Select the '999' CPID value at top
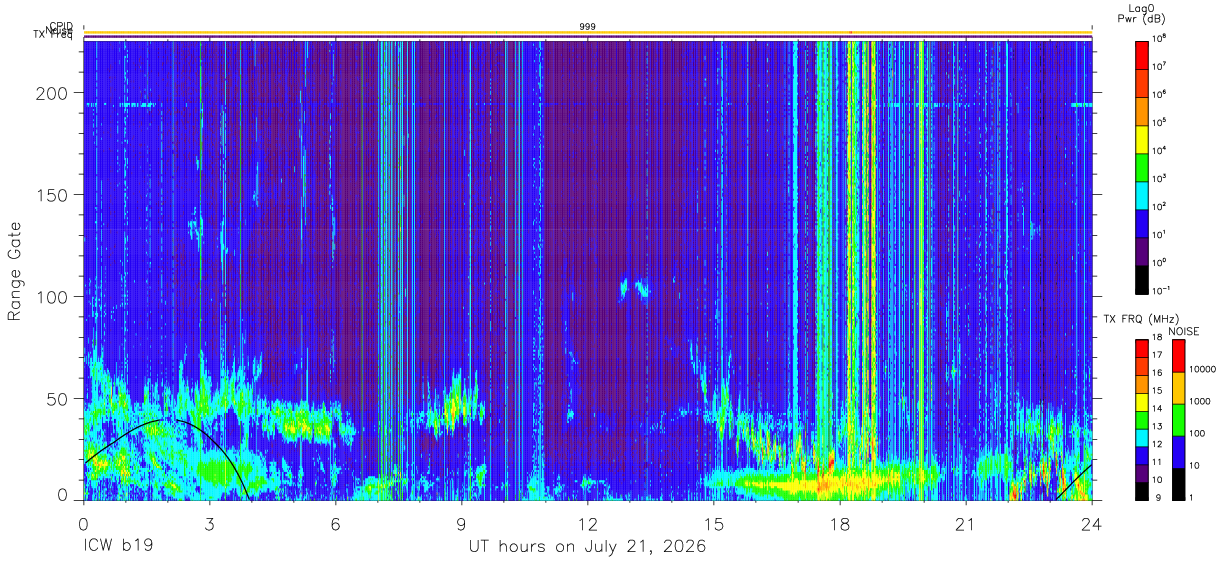This screenshot has width=1228, height=567. point(587,27)
